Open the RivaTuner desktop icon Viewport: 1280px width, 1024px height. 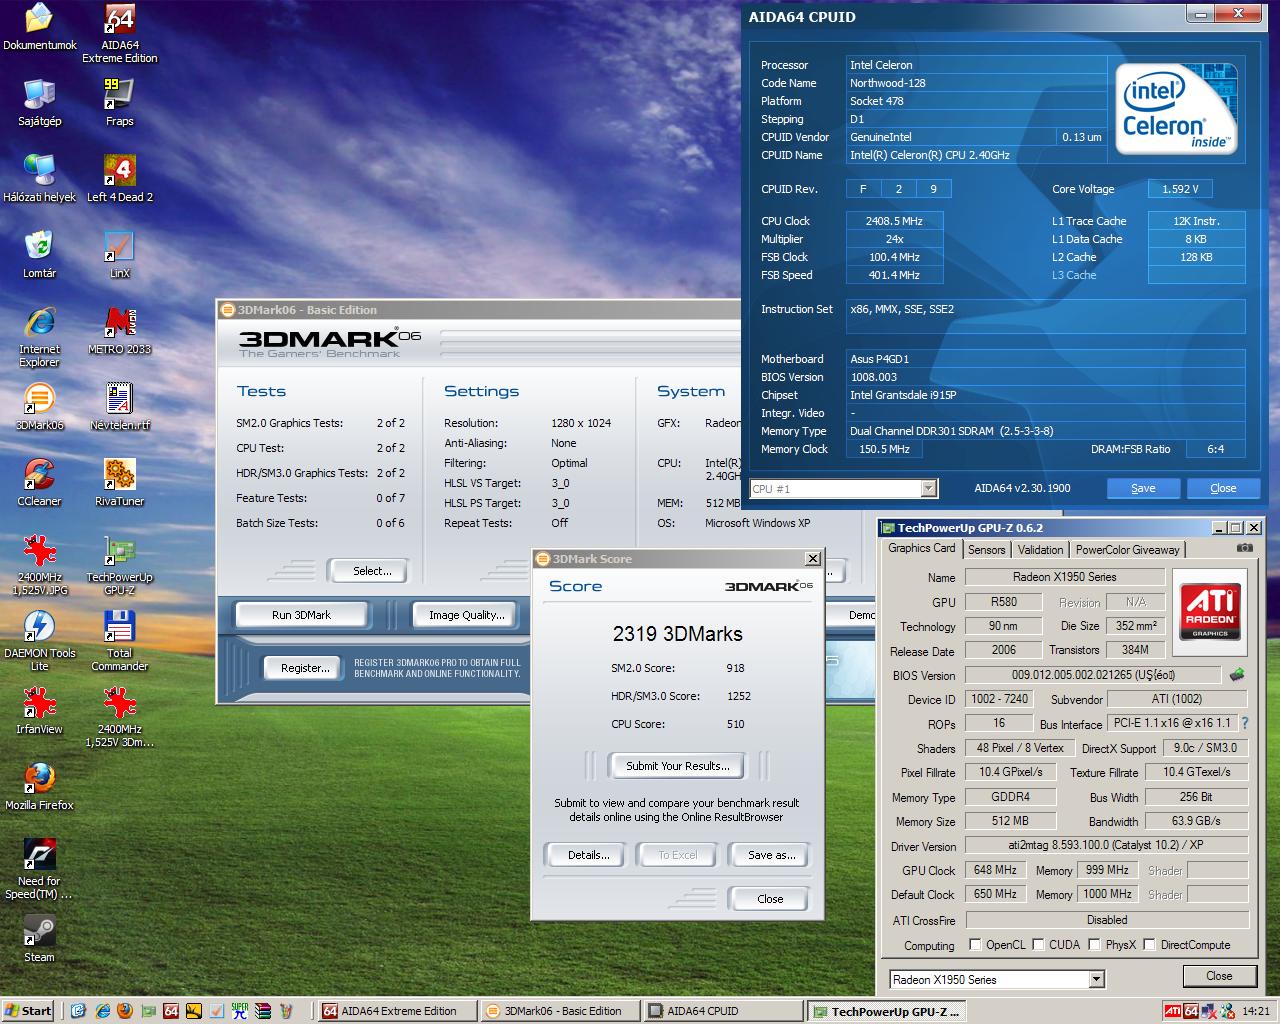click(119, 483)
